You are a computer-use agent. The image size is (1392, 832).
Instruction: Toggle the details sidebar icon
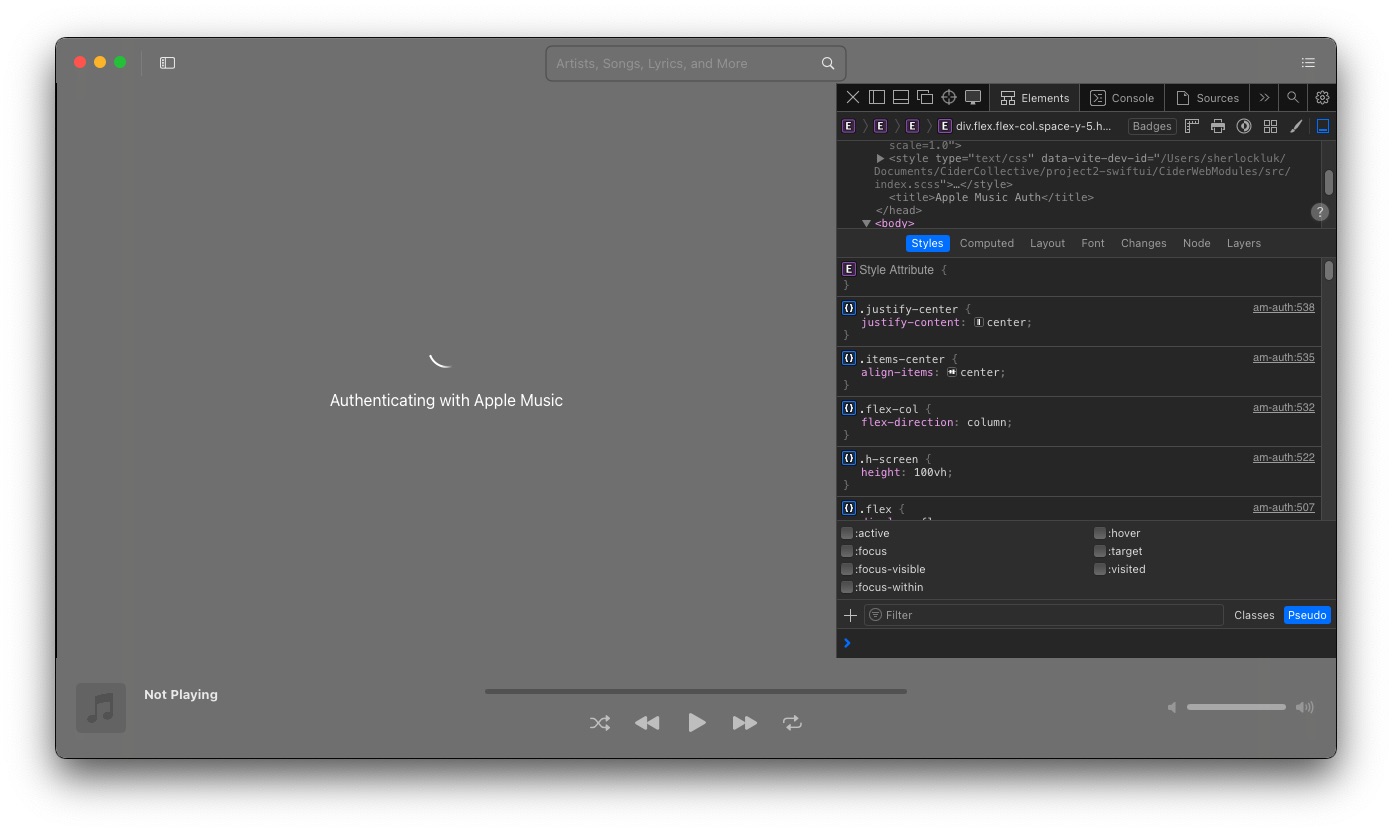click(x=1323, y=126)
